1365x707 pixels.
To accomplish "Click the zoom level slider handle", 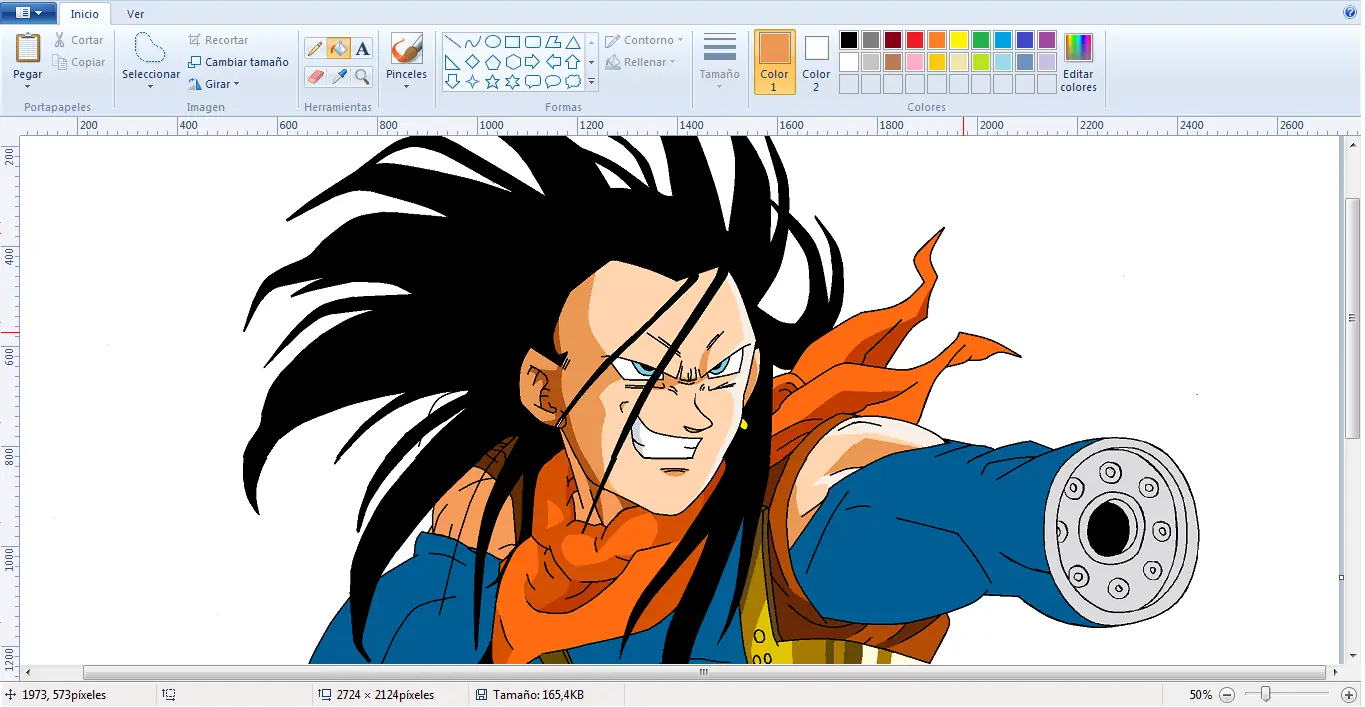I will (x=1266, y=694).
